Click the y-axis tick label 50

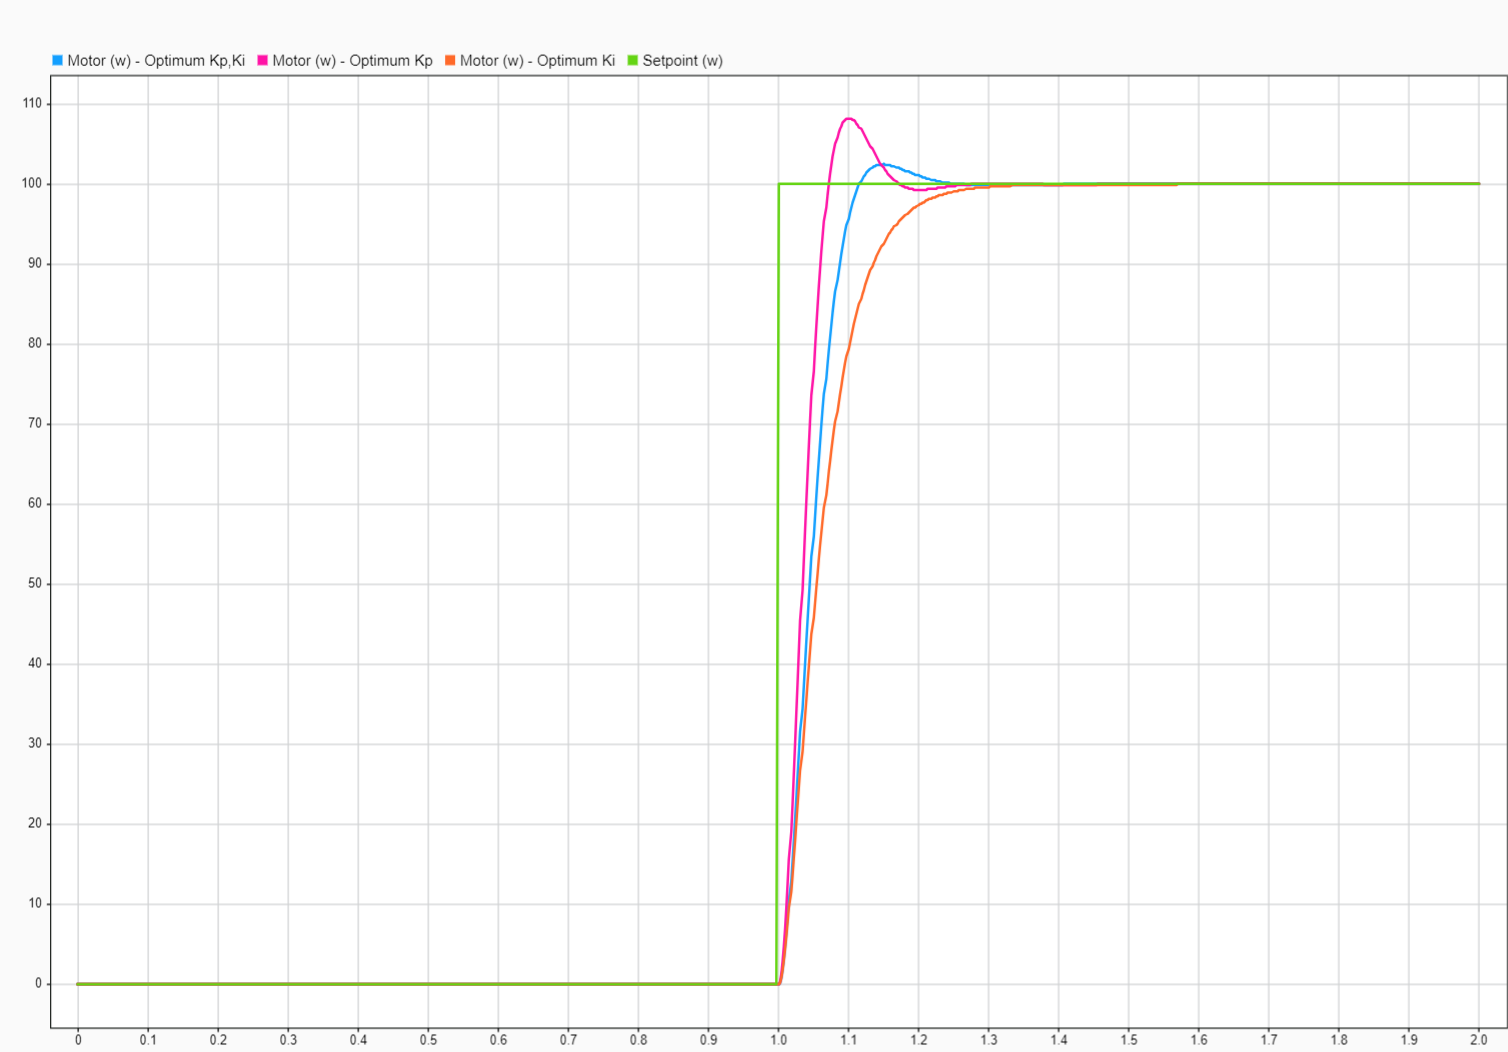tap(35, 583)
